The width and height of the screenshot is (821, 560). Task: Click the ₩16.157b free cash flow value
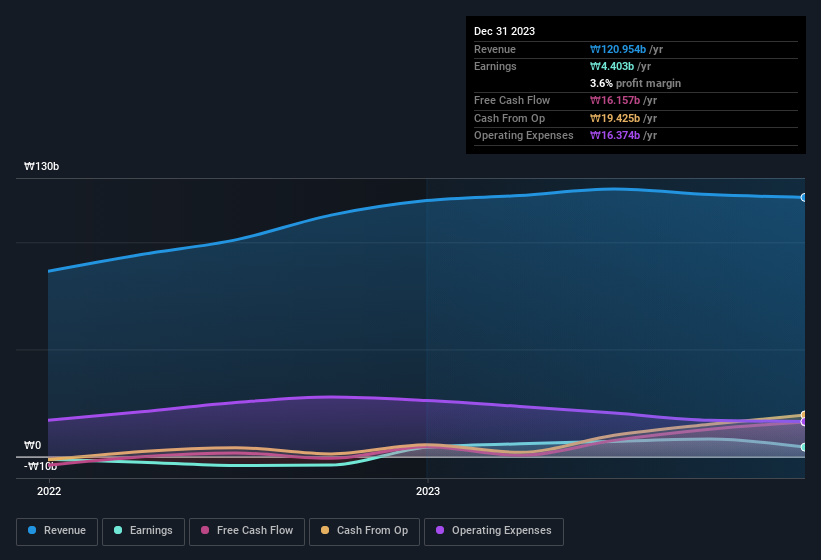click(615, 100)
